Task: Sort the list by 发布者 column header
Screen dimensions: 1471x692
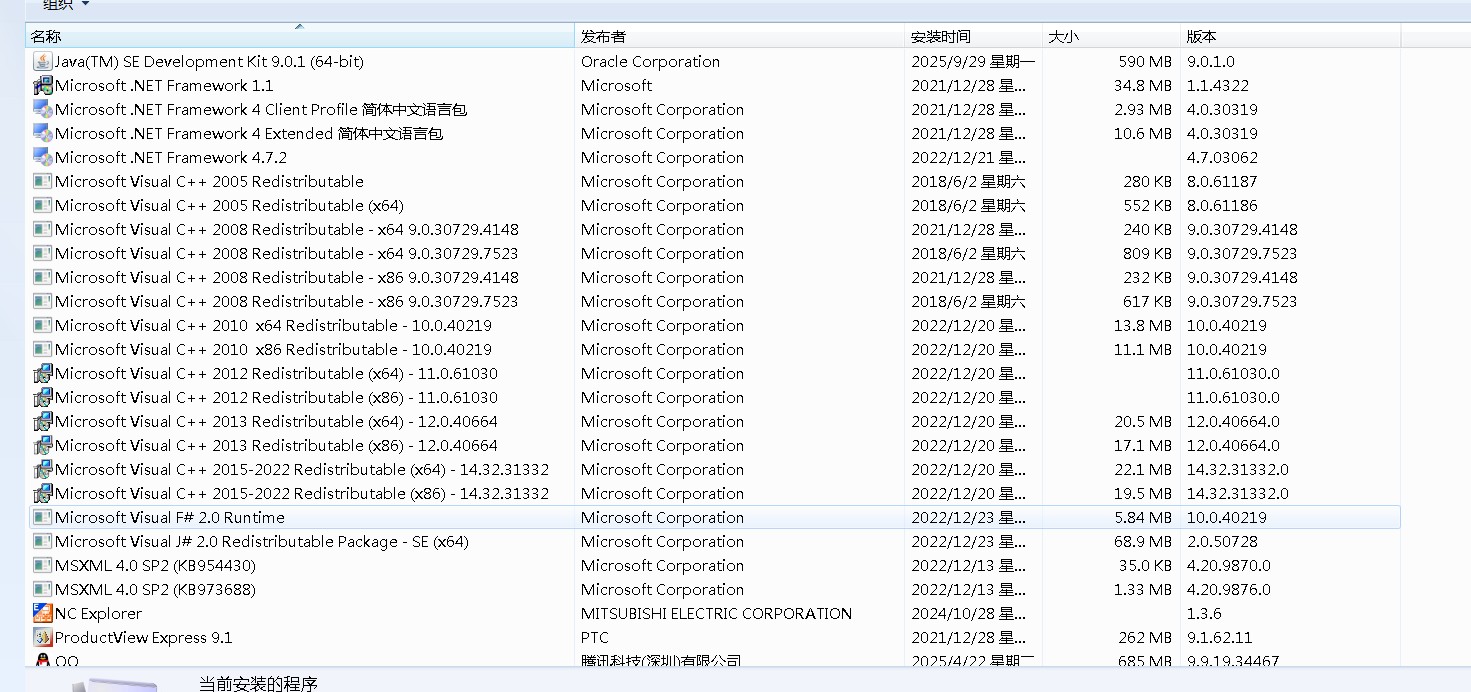Action: pyautogui.click(x=603, y=37)
